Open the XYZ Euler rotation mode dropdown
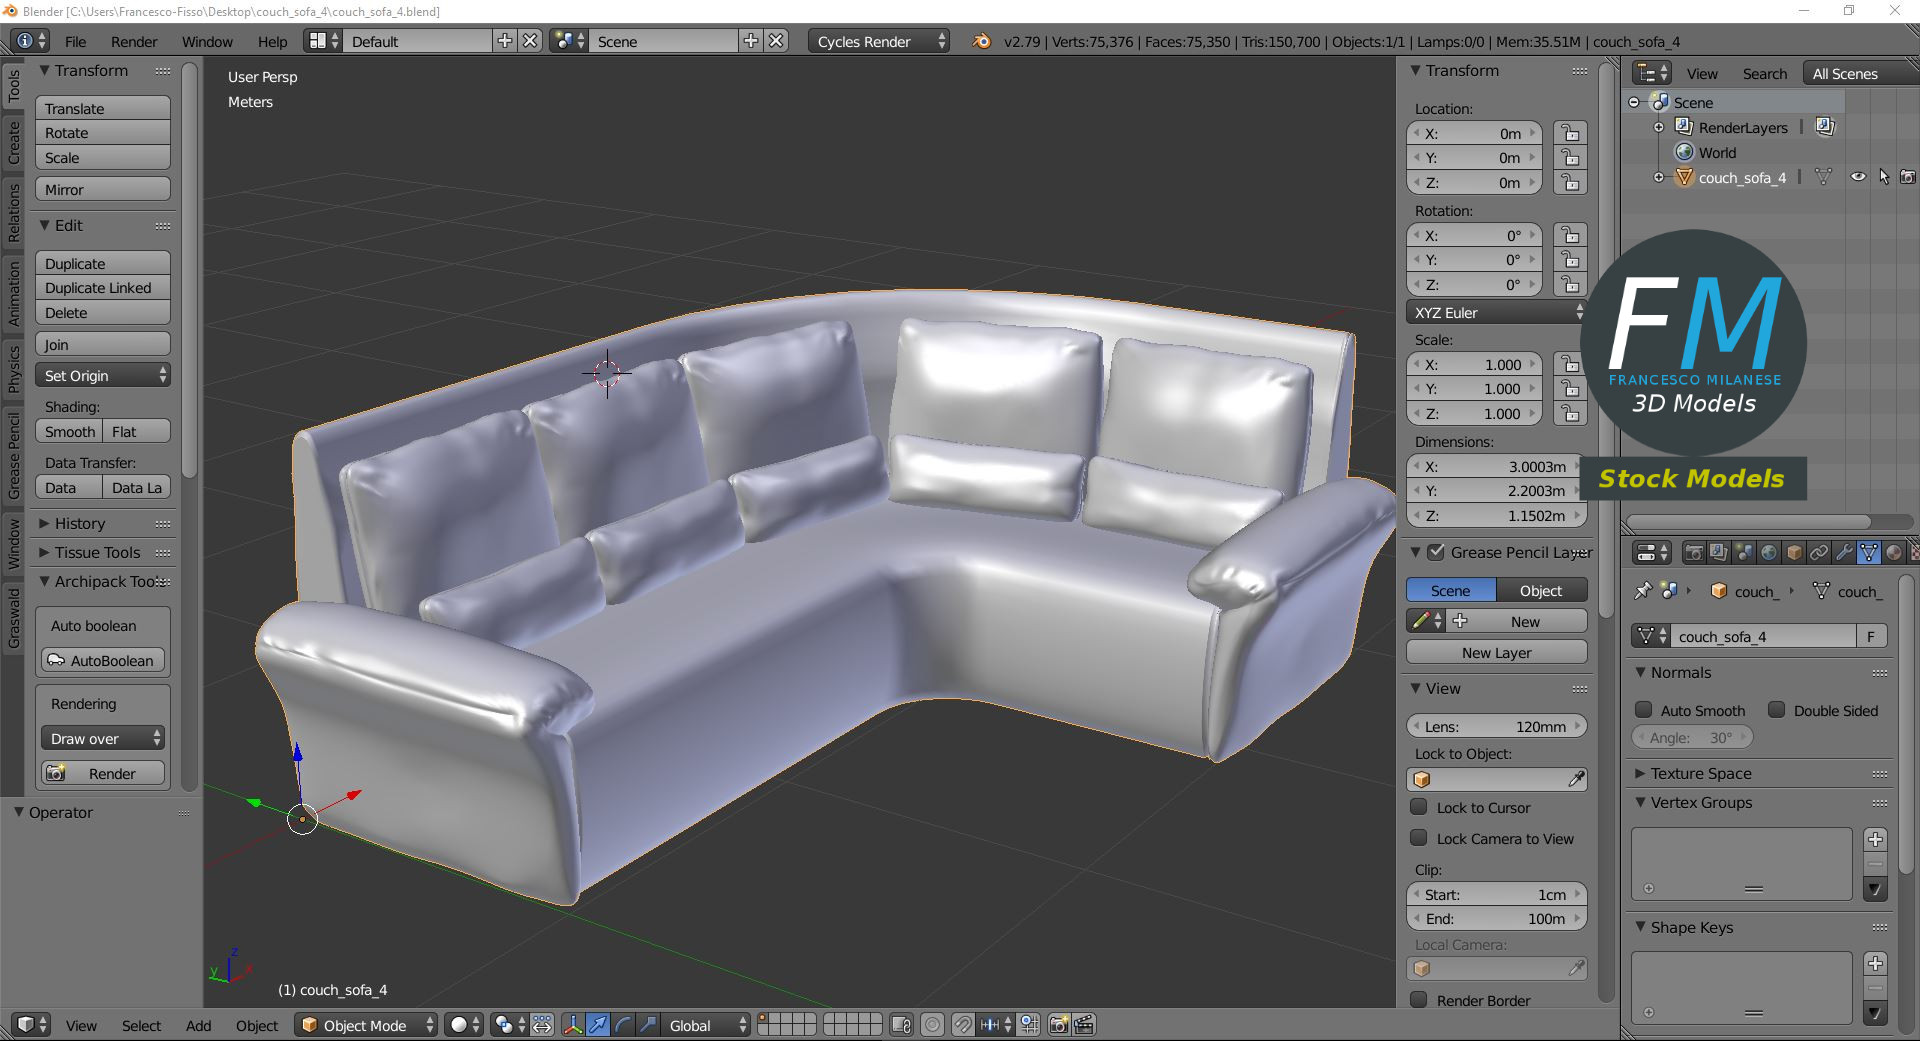1920x1041 pixels. pyautogui.click(x=1496, y=313)
